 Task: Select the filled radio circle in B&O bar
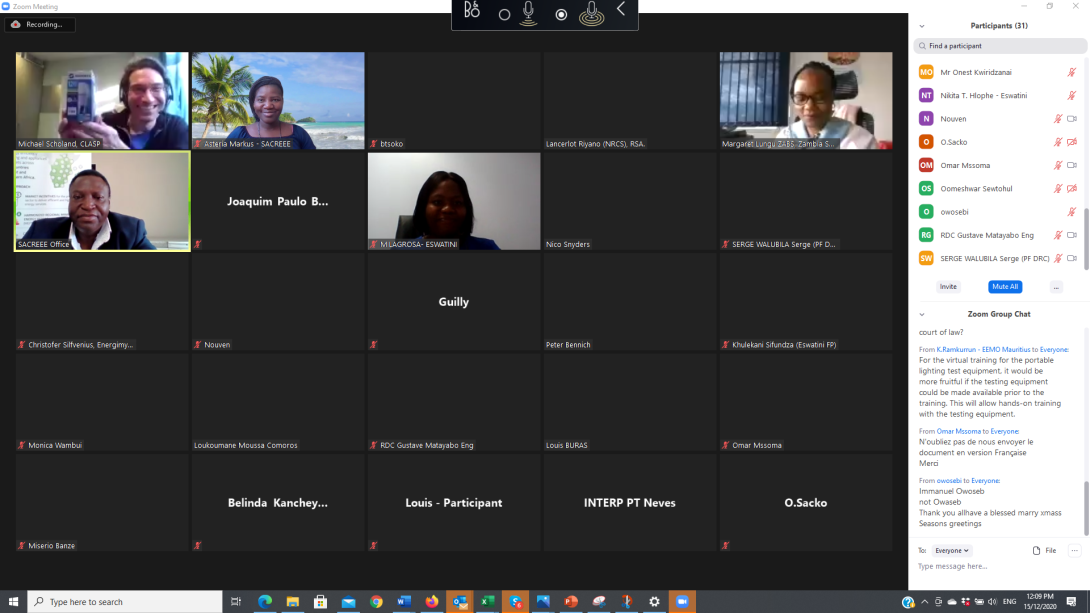point(561,15)
